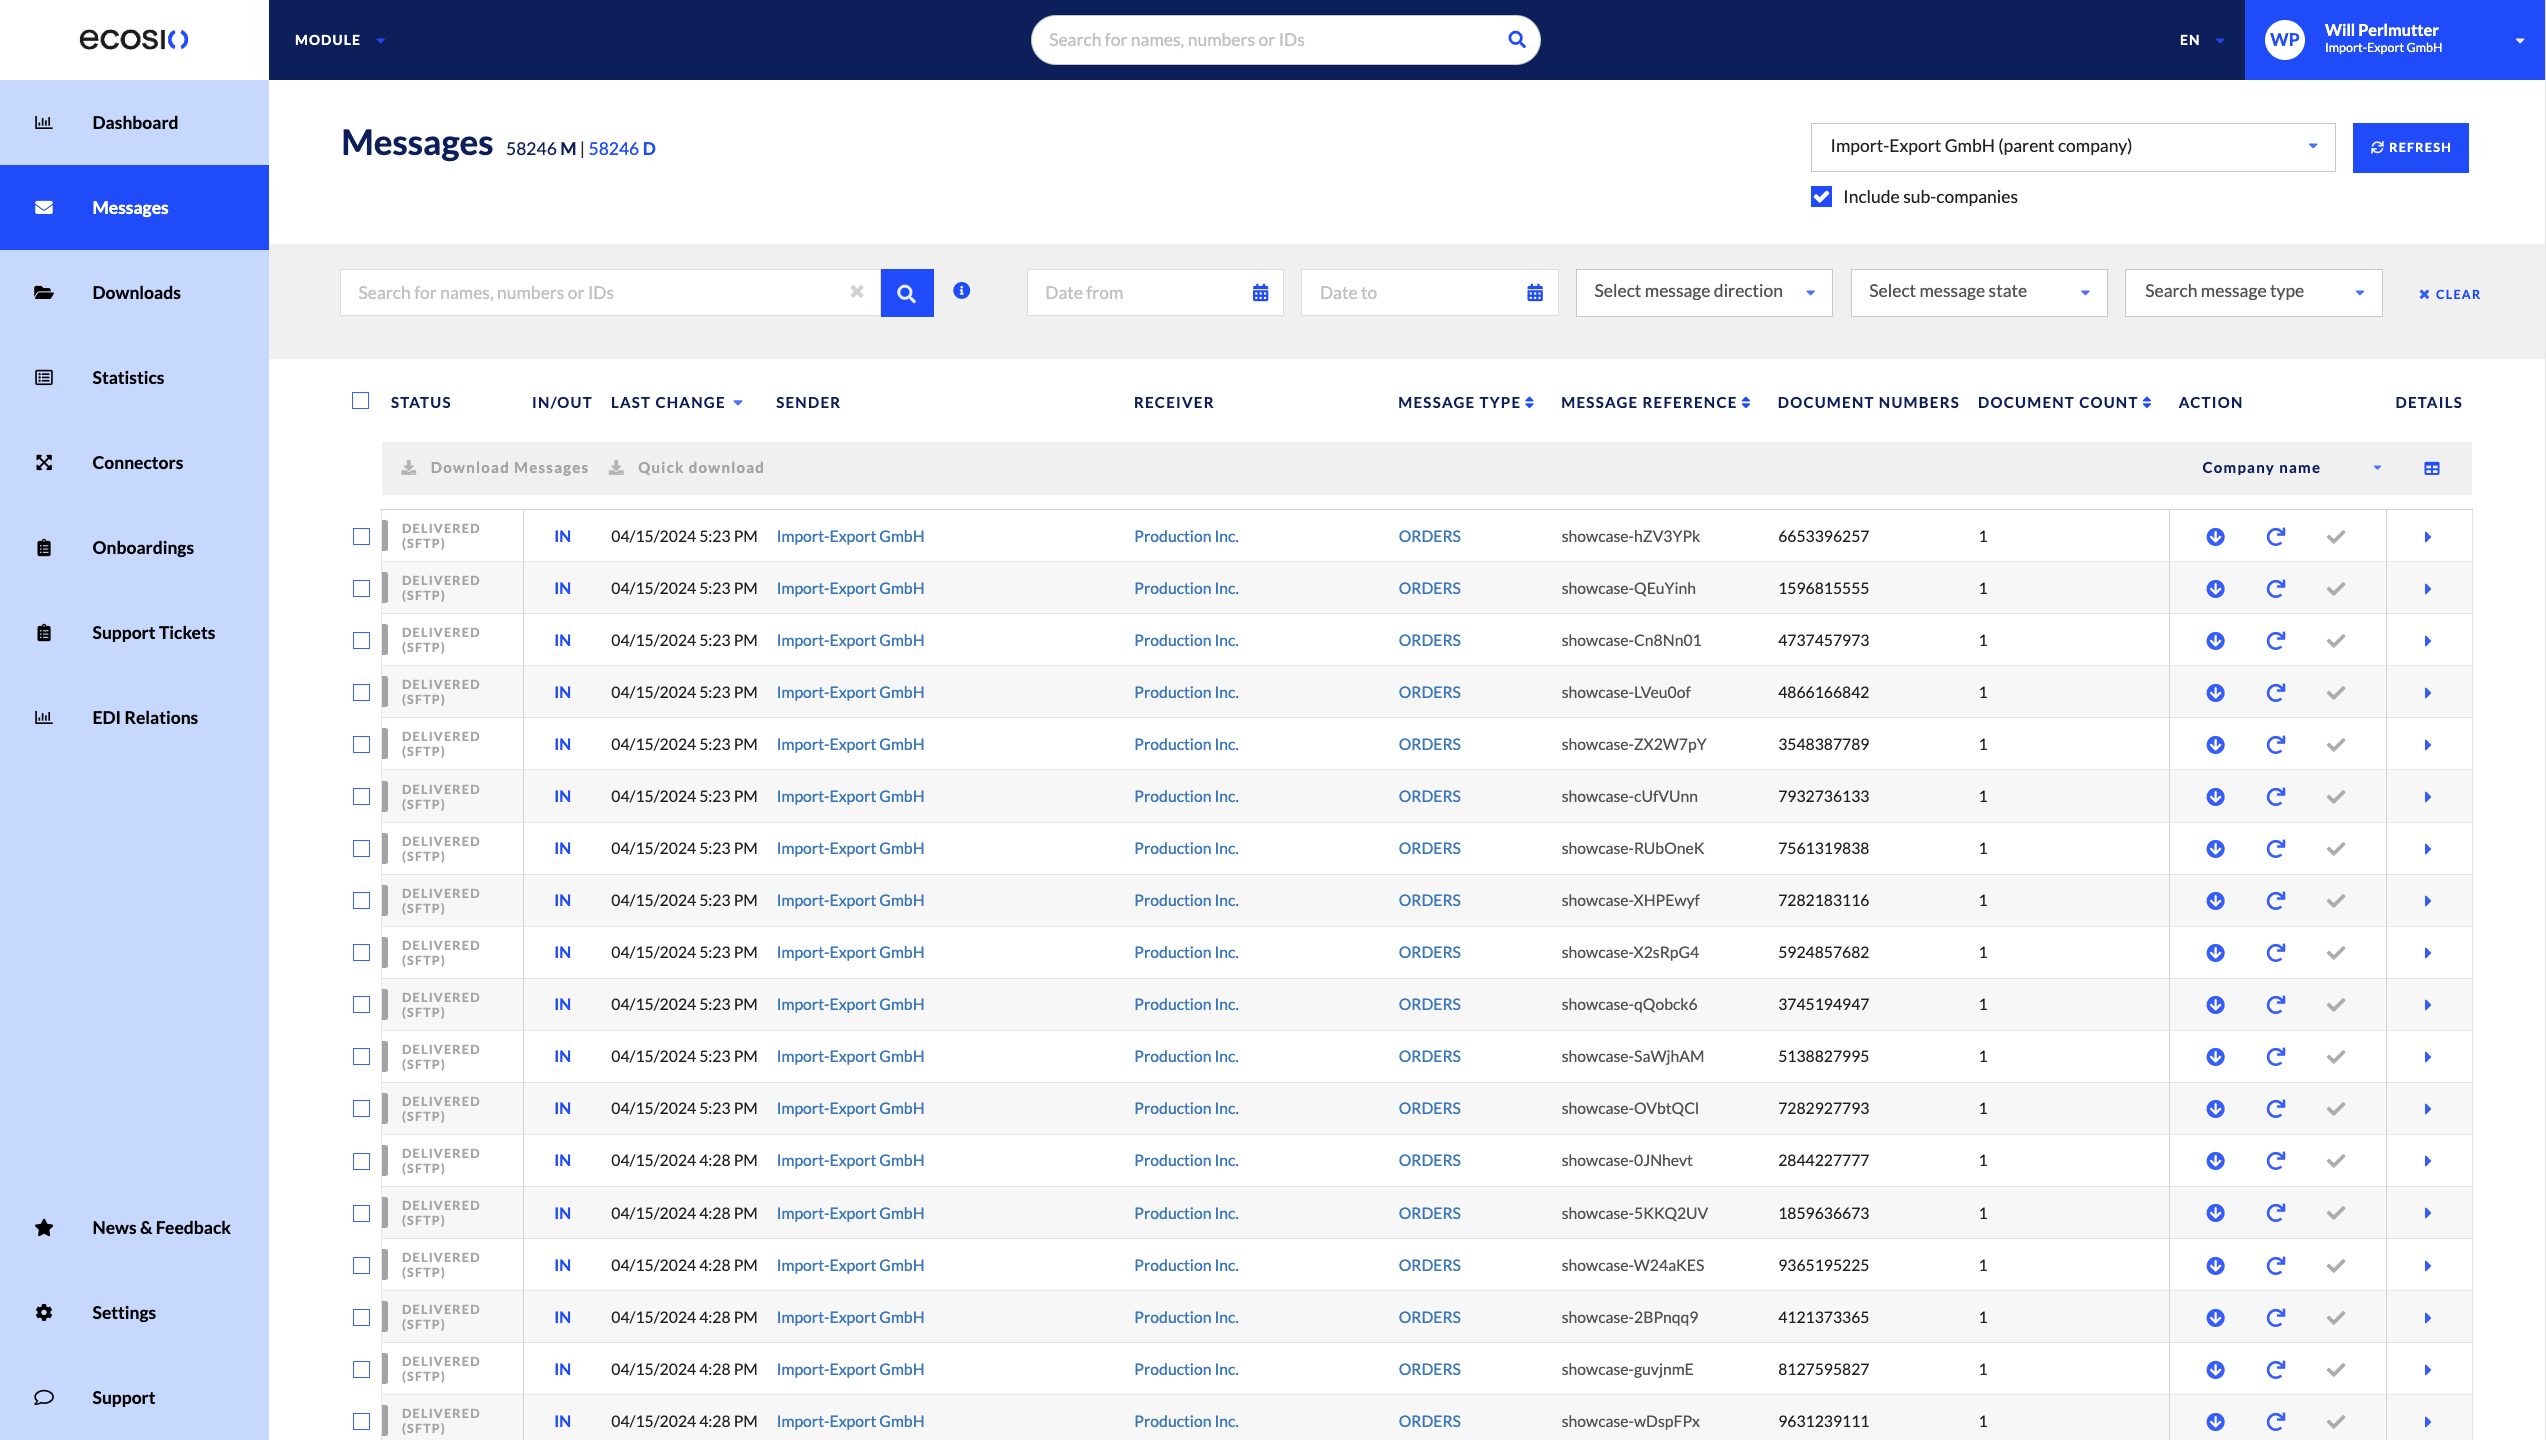This screenshot has width=2546, height=1440.
Task: Click the Settings gear icon in sidebar
Action: (44, 1312)
